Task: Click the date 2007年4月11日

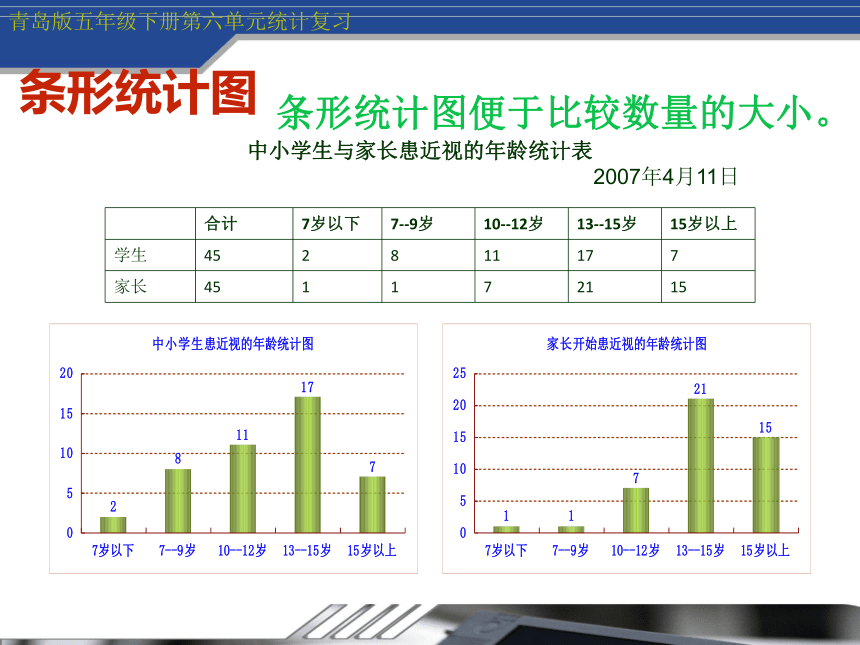Action: click(665, 177)
